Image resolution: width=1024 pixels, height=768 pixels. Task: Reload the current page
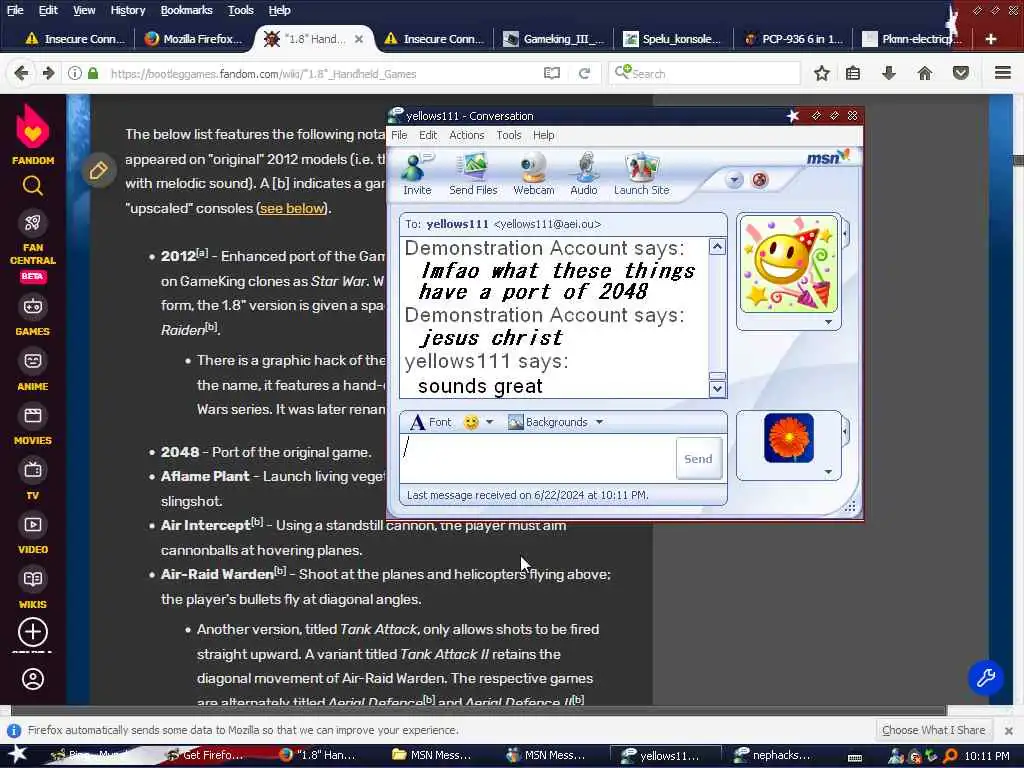pos(584,73)
